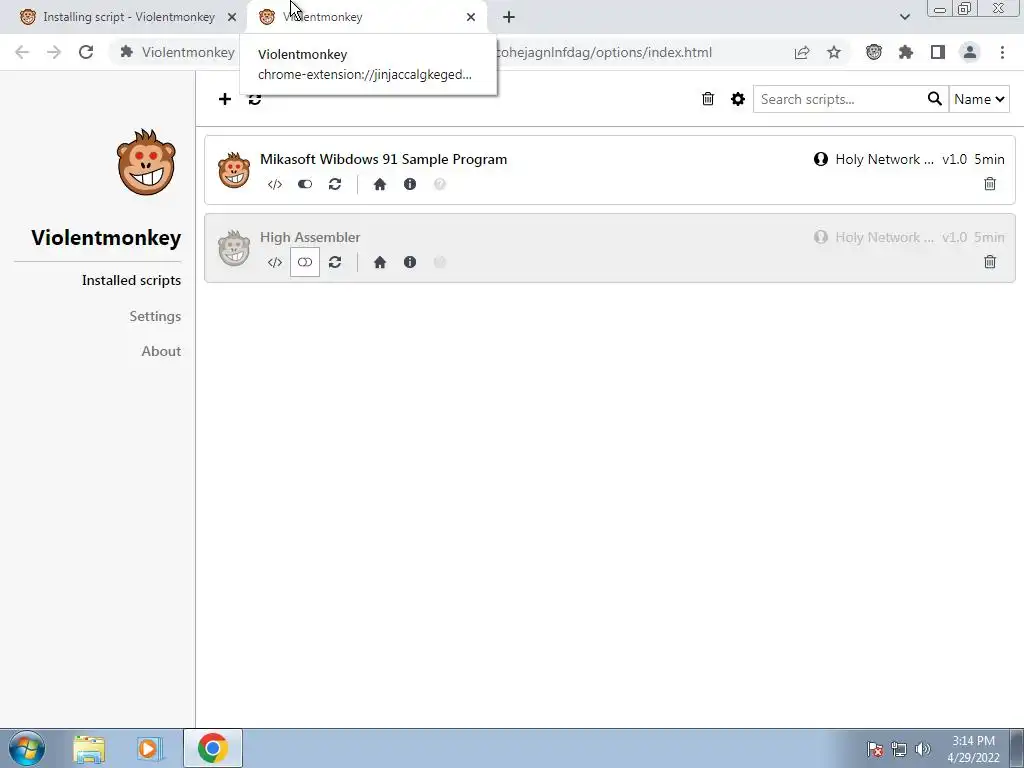The height and width of the screenshot is (768, 1024).
Task: Check updates for High Assembler script
Action: (x=335, y=262)
